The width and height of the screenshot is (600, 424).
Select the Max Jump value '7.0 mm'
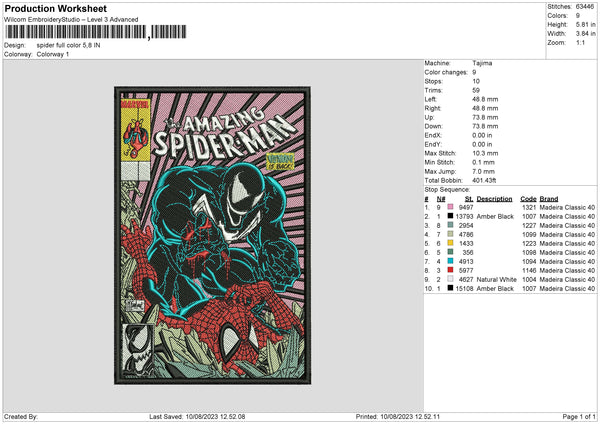(483, 171)
